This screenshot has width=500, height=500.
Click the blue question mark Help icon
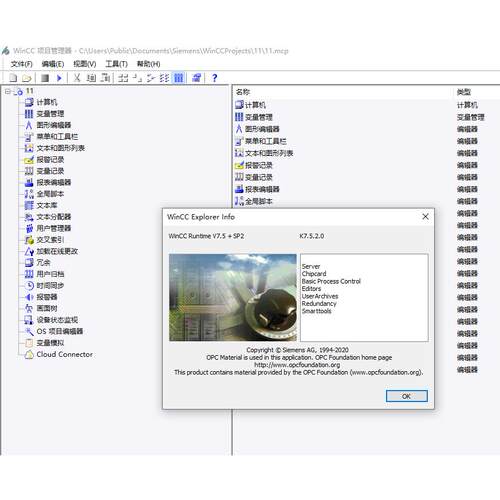point(215,78)
